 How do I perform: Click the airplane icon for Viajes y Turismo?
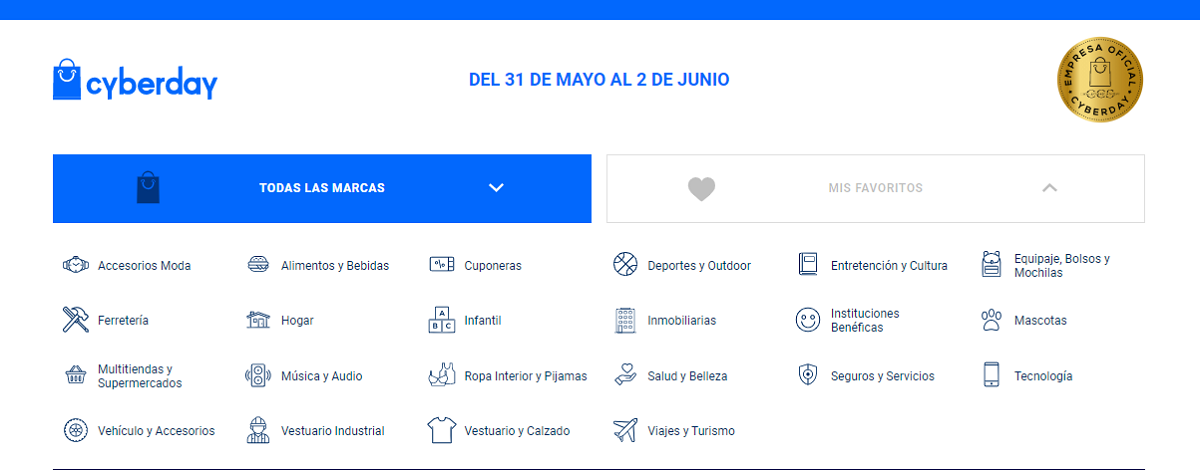[625, 431]
